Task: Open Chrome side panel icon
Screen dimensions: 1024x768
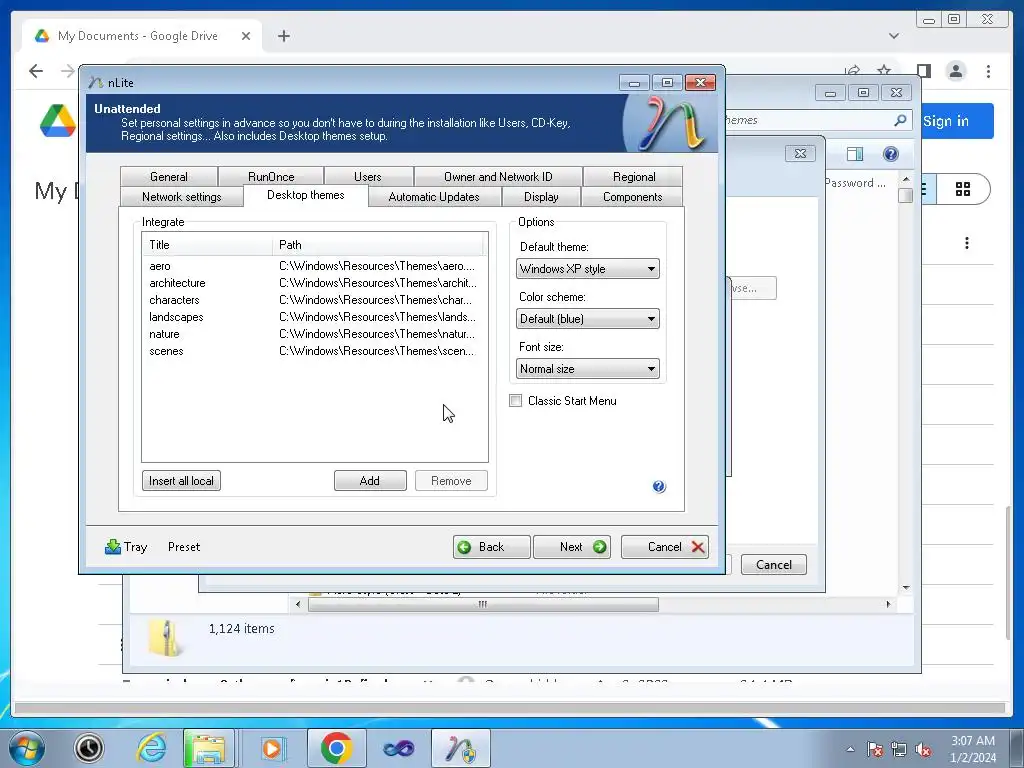Action: point(923,71)
